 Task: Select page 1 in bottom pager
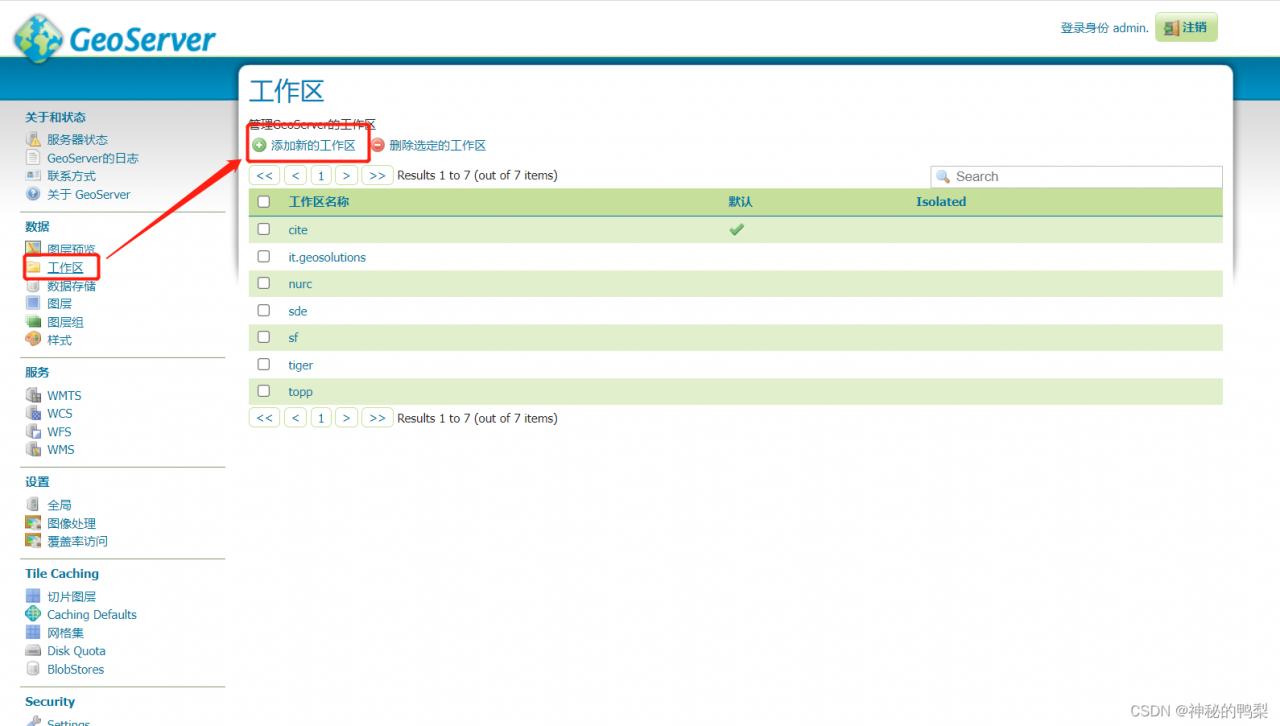[321, 418]
